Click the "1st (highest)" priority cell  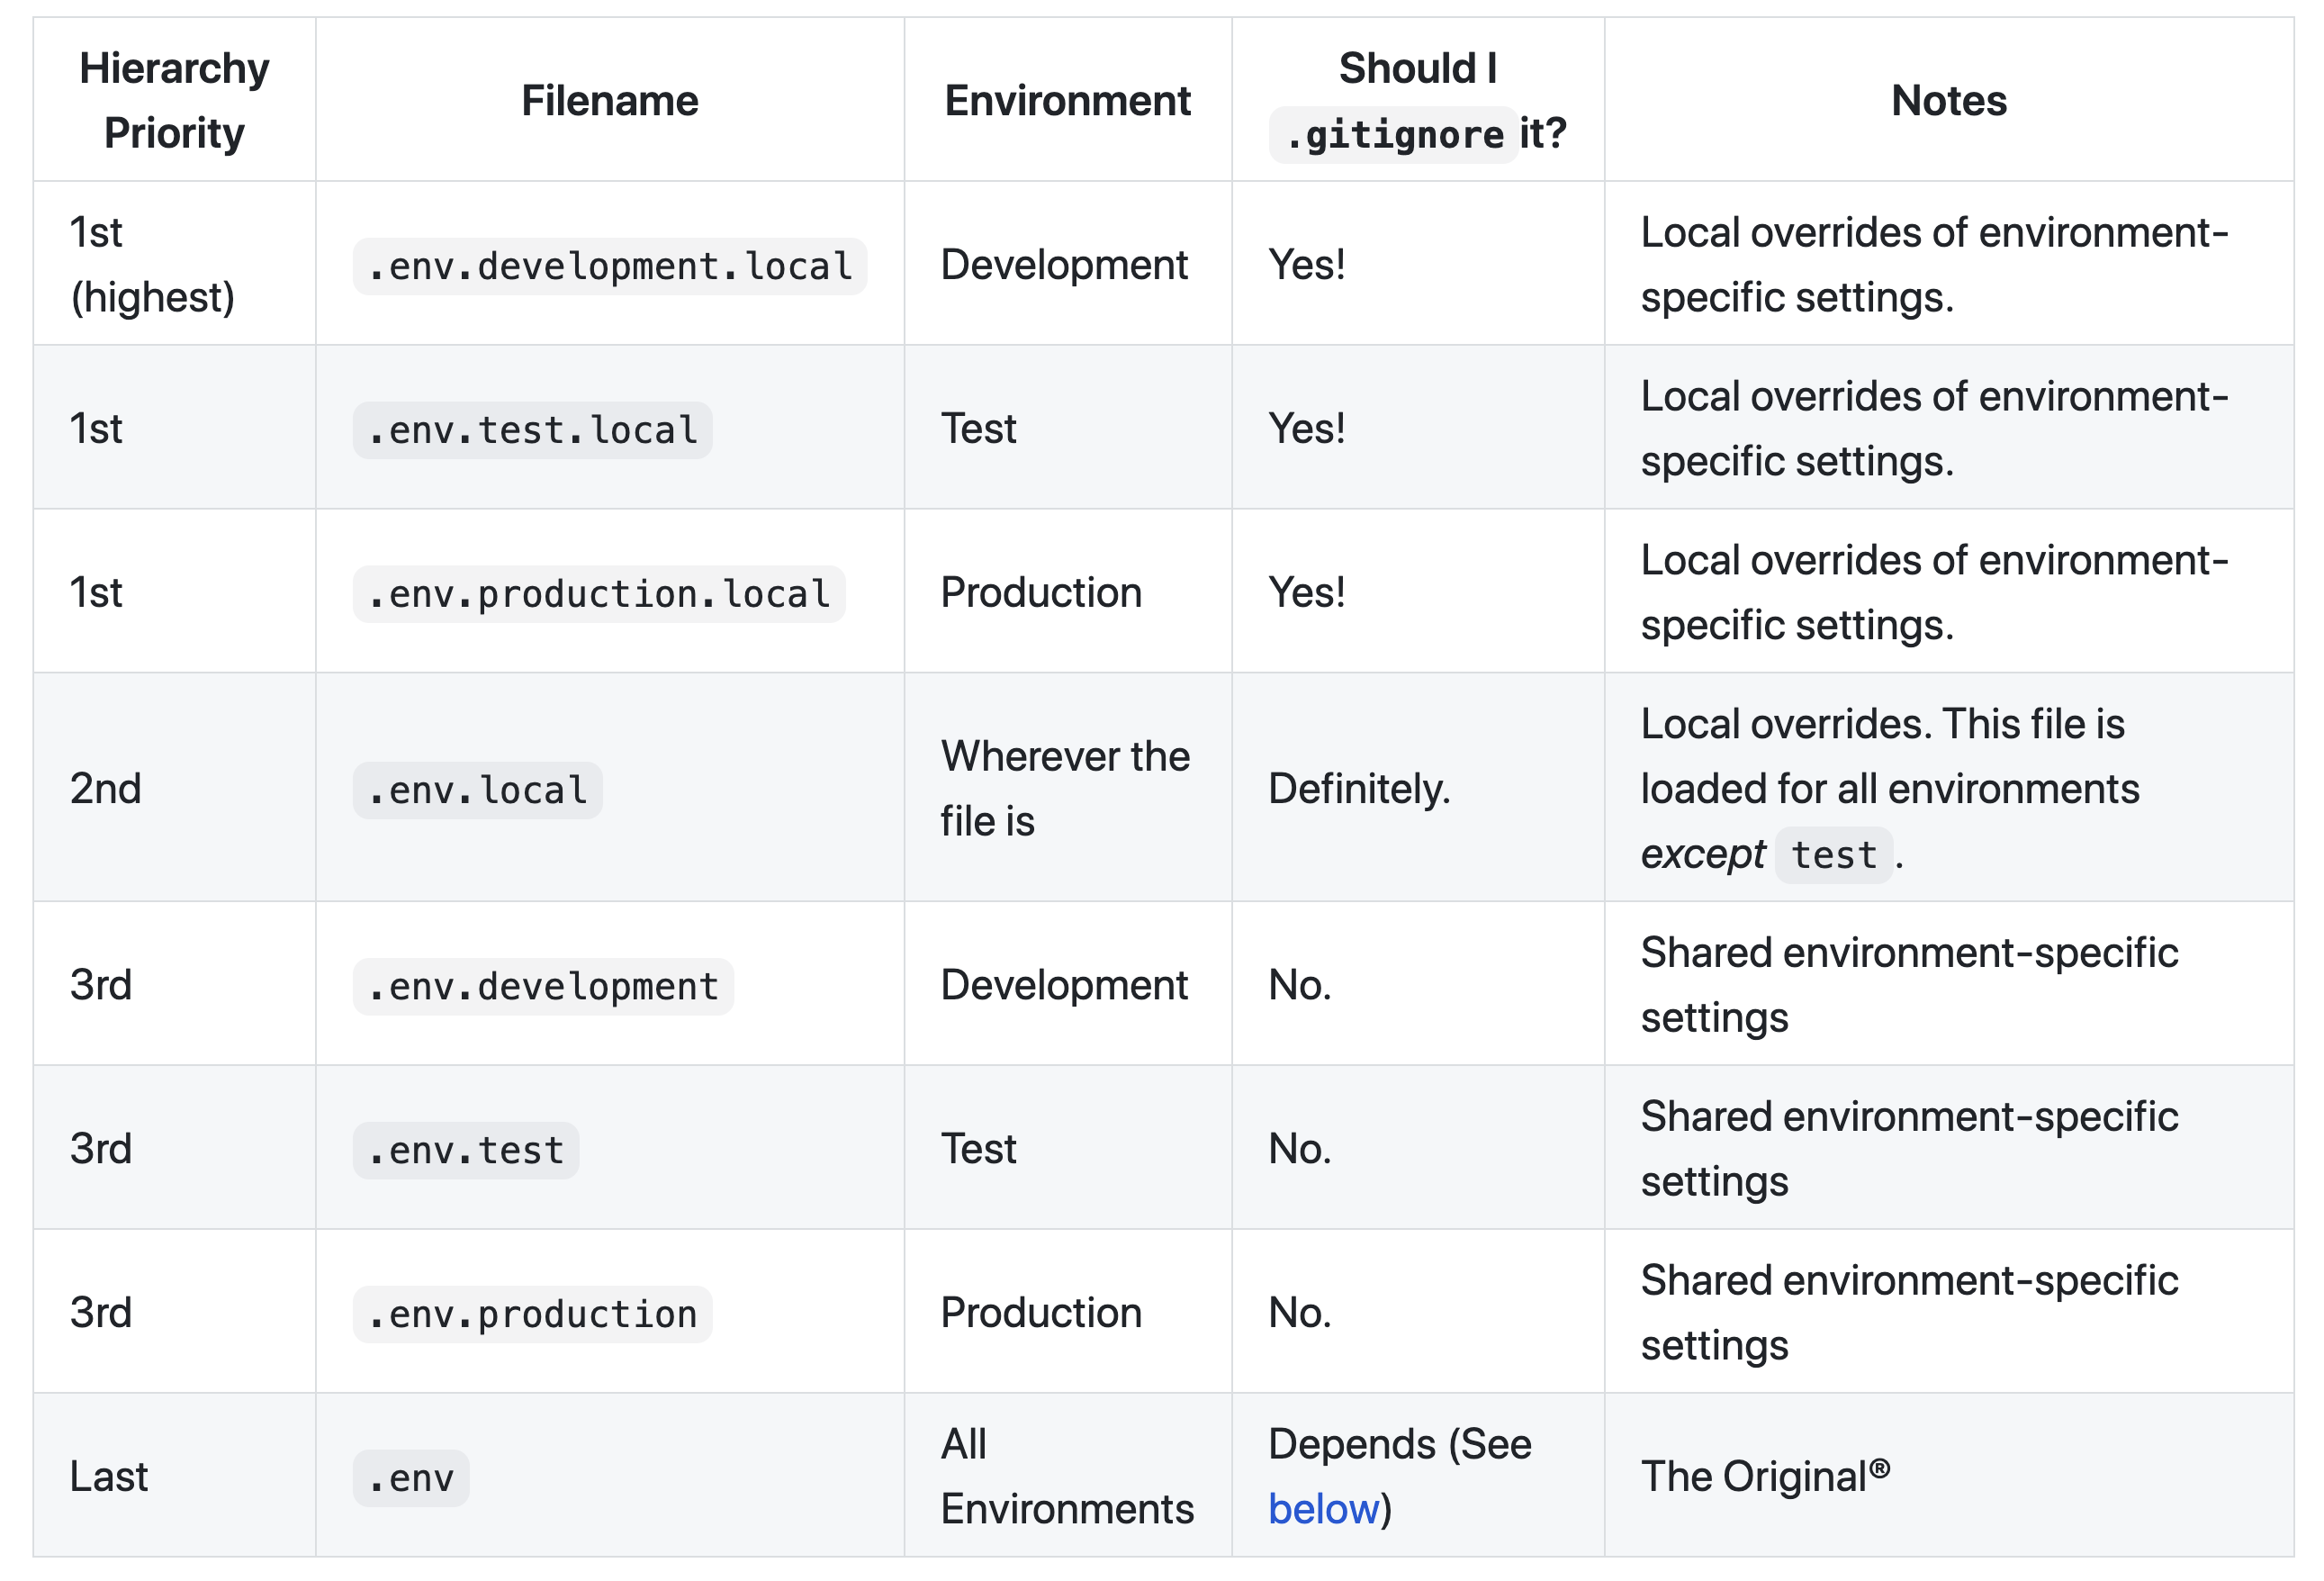point(152,264)
